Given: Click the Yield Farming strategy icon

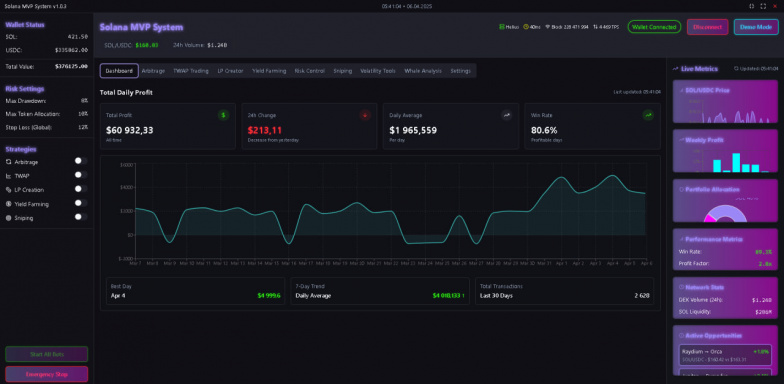Looking at the screenshot, I should point(8,204).
